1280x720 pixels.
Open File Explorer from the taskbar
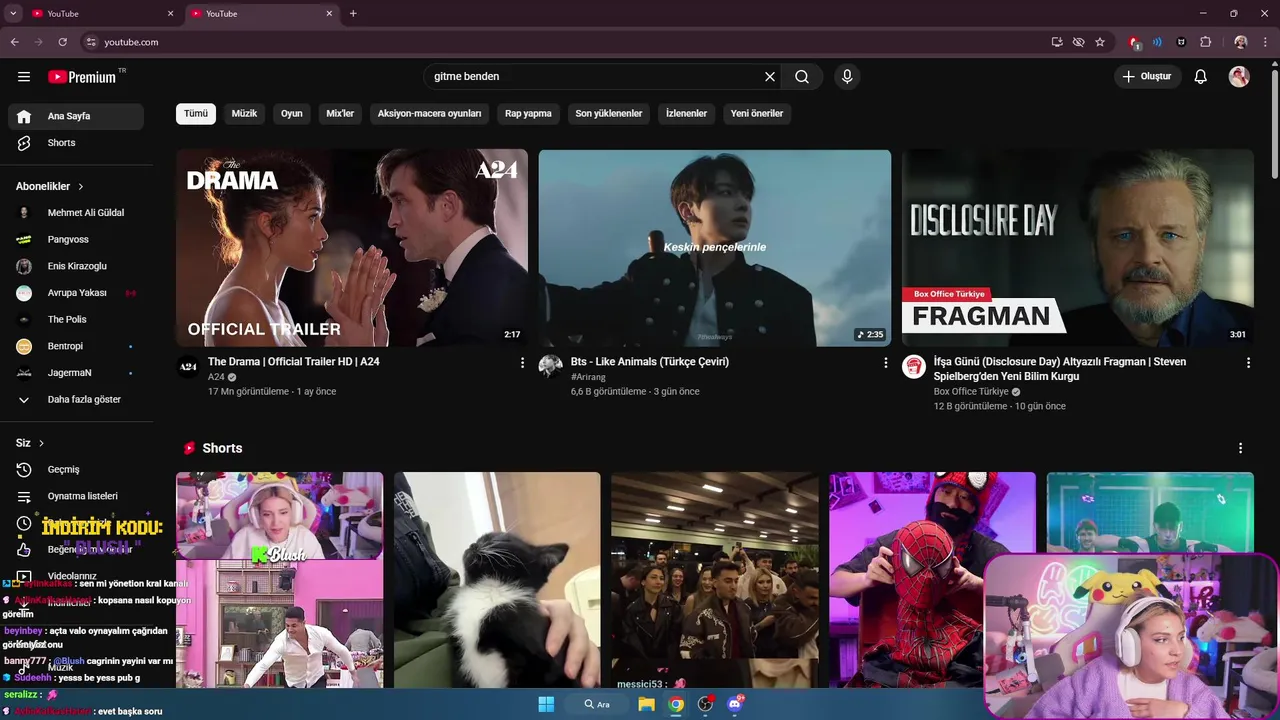pyautogui.click(x=647, y=704)
